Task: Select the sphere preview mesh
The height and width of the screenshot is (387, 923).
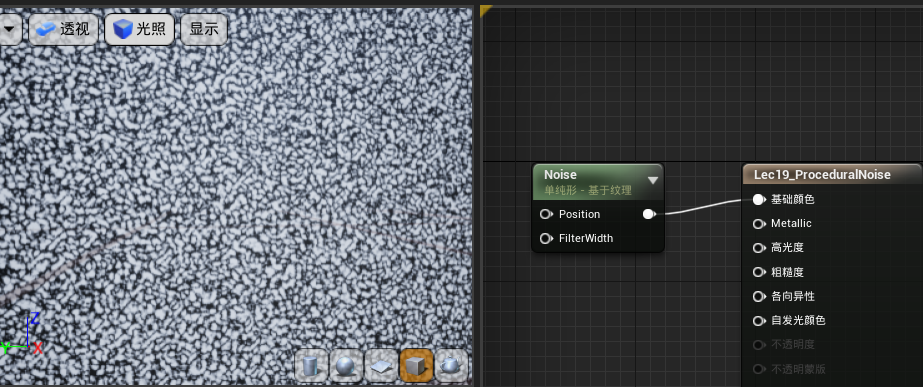Action: tap(346, 366)
